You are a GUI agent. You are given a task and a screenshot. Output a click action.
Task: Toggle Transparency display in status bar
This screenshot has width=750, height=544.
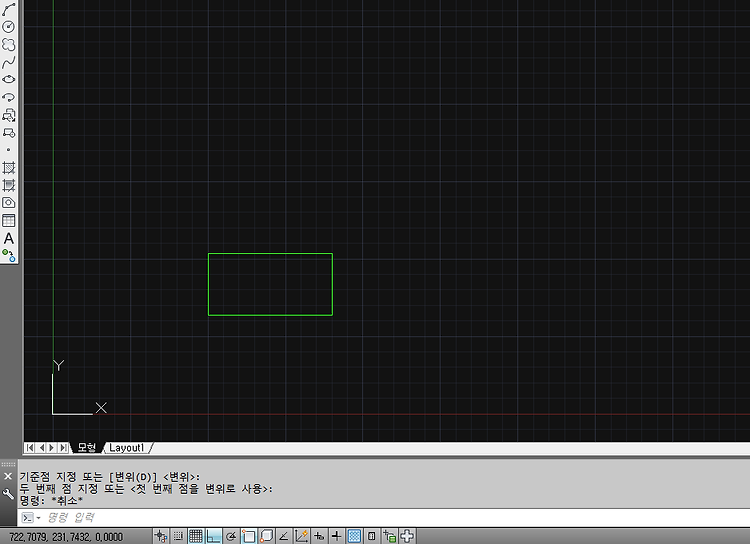tap(354, 536)
